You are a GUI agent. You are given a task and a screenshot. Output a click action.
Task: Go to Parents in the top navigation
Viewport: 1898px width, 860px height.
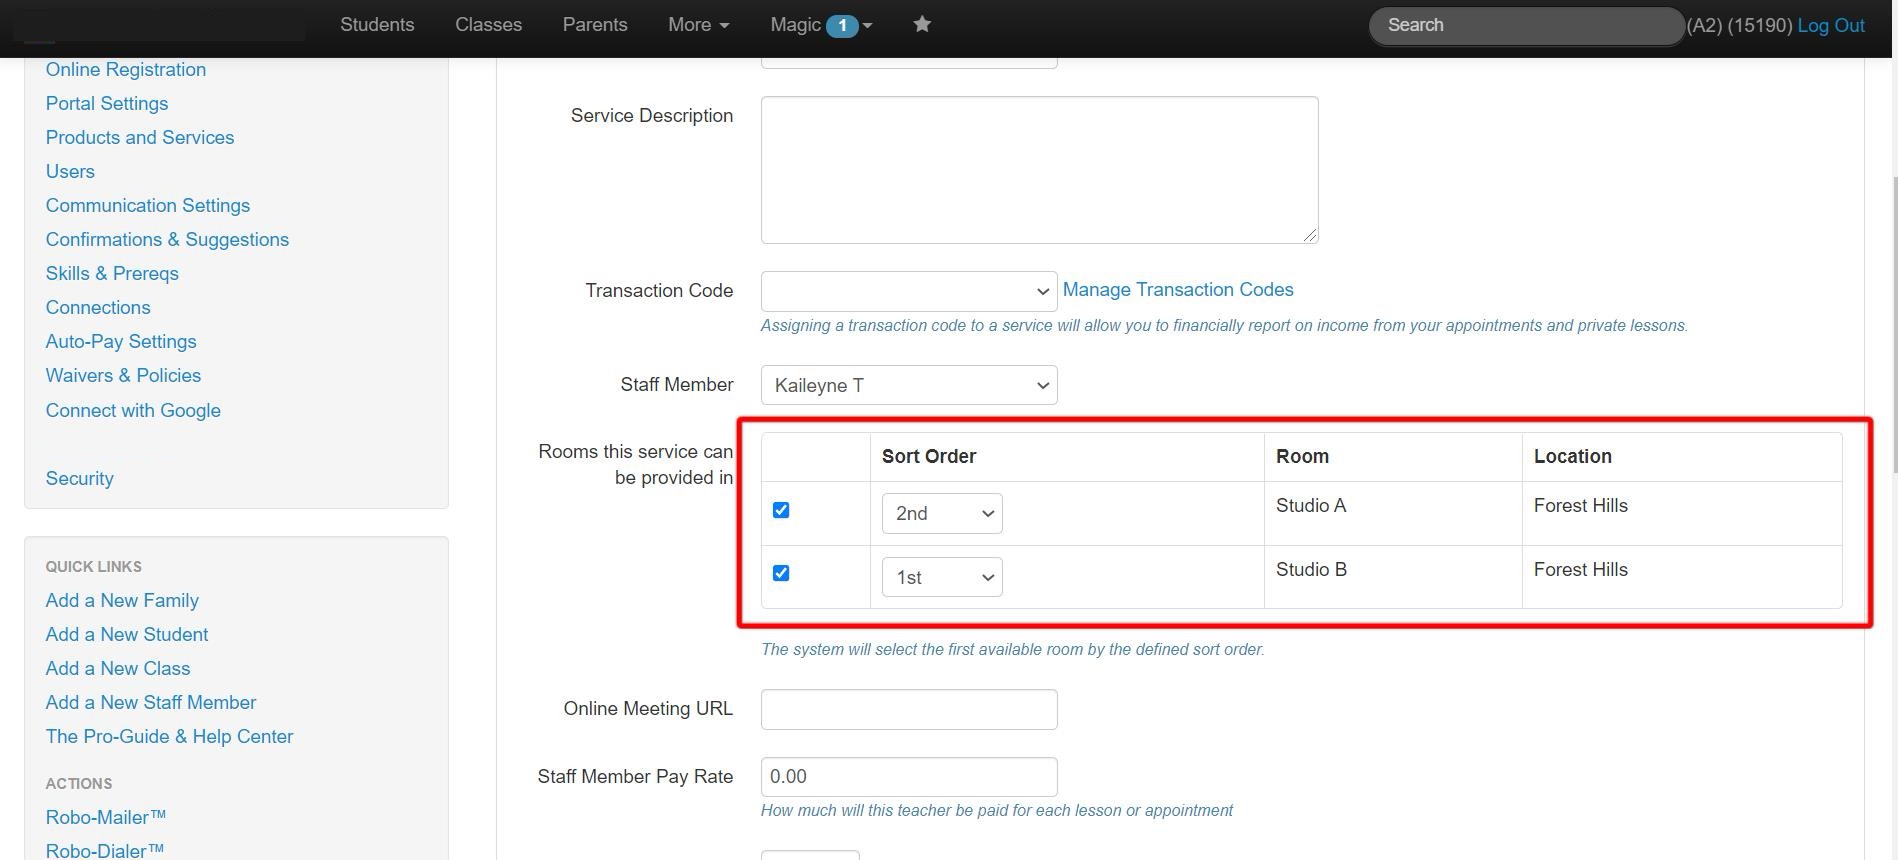tap(595, 25)
